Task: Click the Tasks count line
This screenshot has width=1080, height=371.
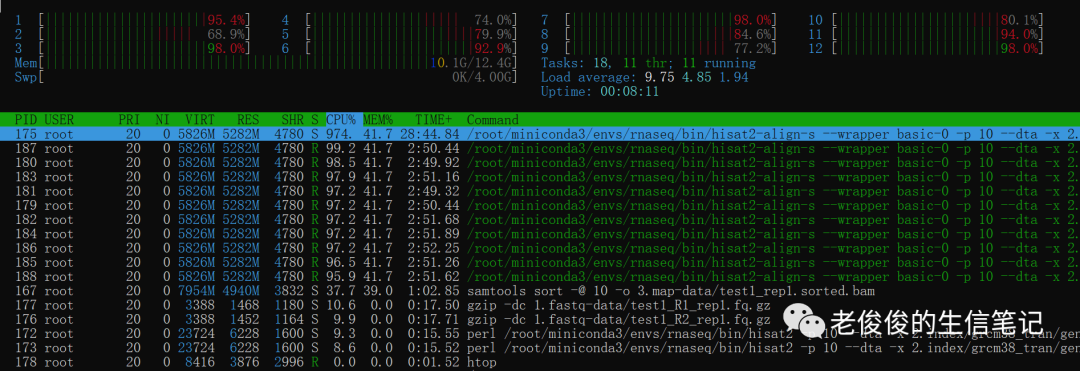Action: (x=648, y=63)
